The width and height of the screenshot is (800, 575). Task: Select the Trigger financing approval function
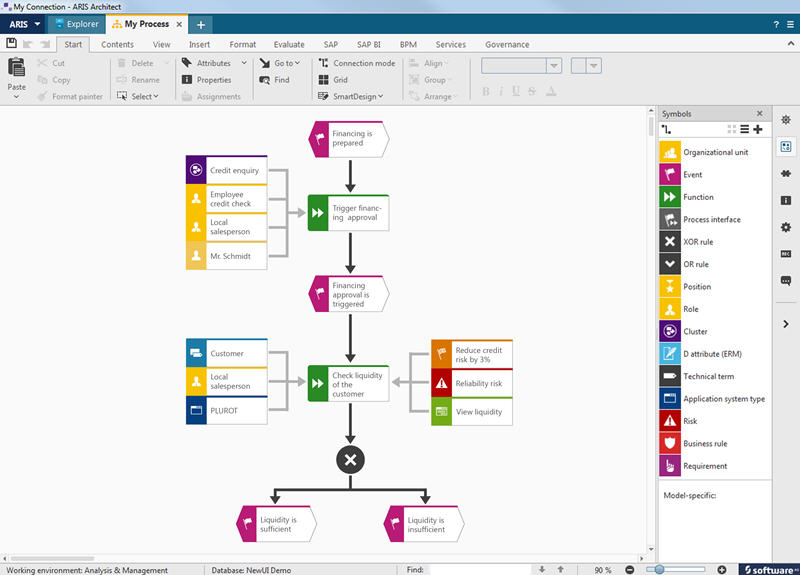click(x=348, y=213)
